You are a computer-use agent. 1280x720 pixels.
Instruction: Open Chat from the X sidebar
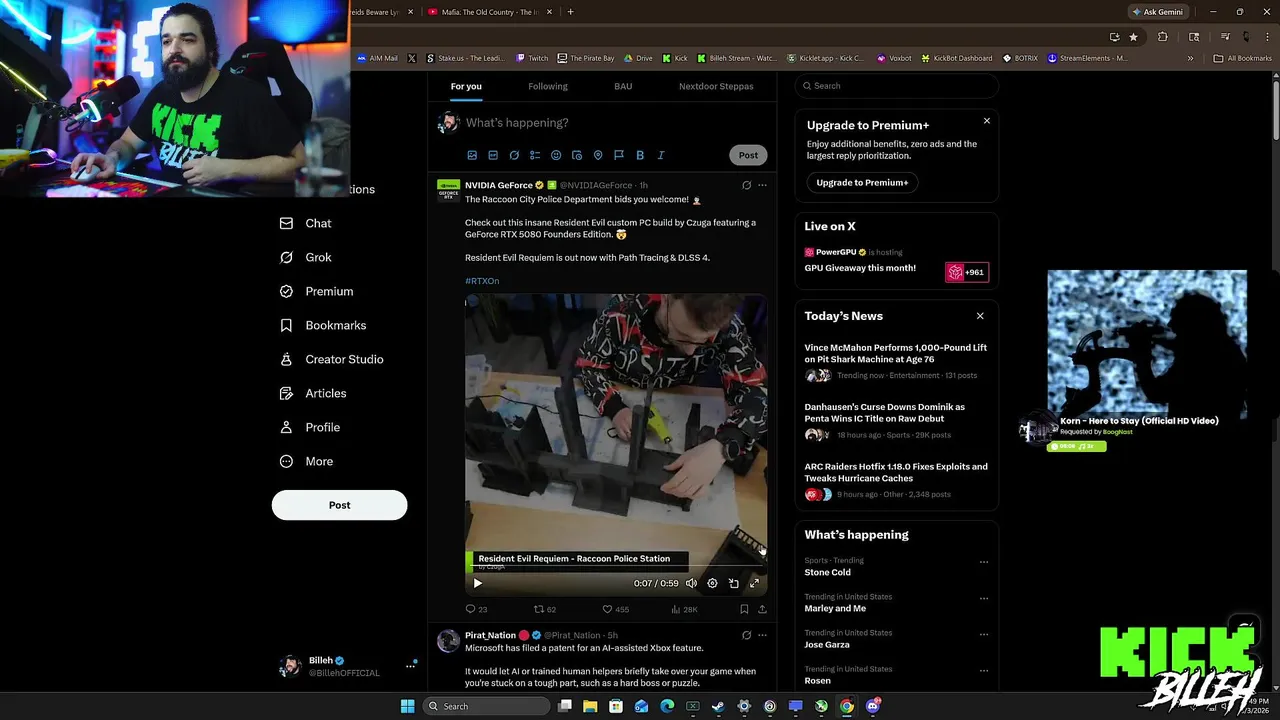305,223
